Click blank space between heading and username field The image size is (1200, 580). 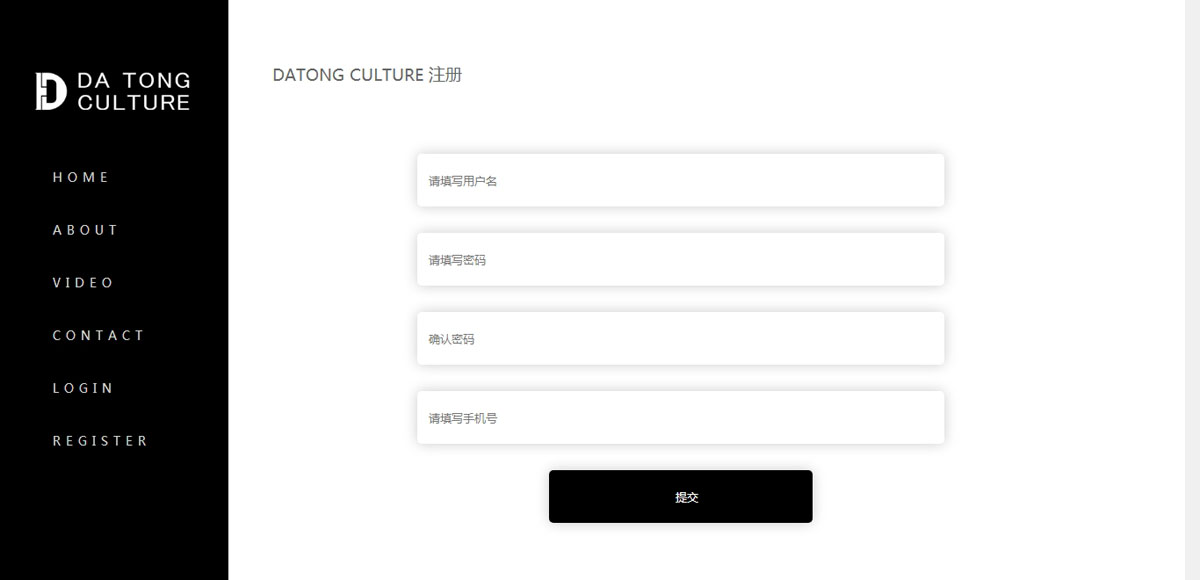(680, 118)
